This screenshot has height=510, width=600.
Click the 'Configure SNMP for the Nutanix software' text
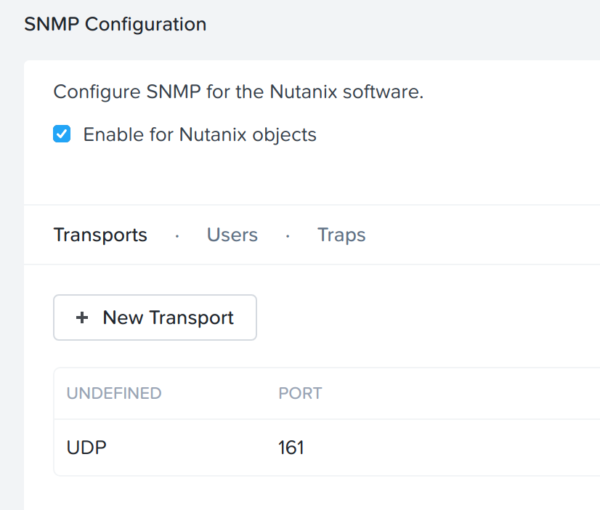click(238, 92)
